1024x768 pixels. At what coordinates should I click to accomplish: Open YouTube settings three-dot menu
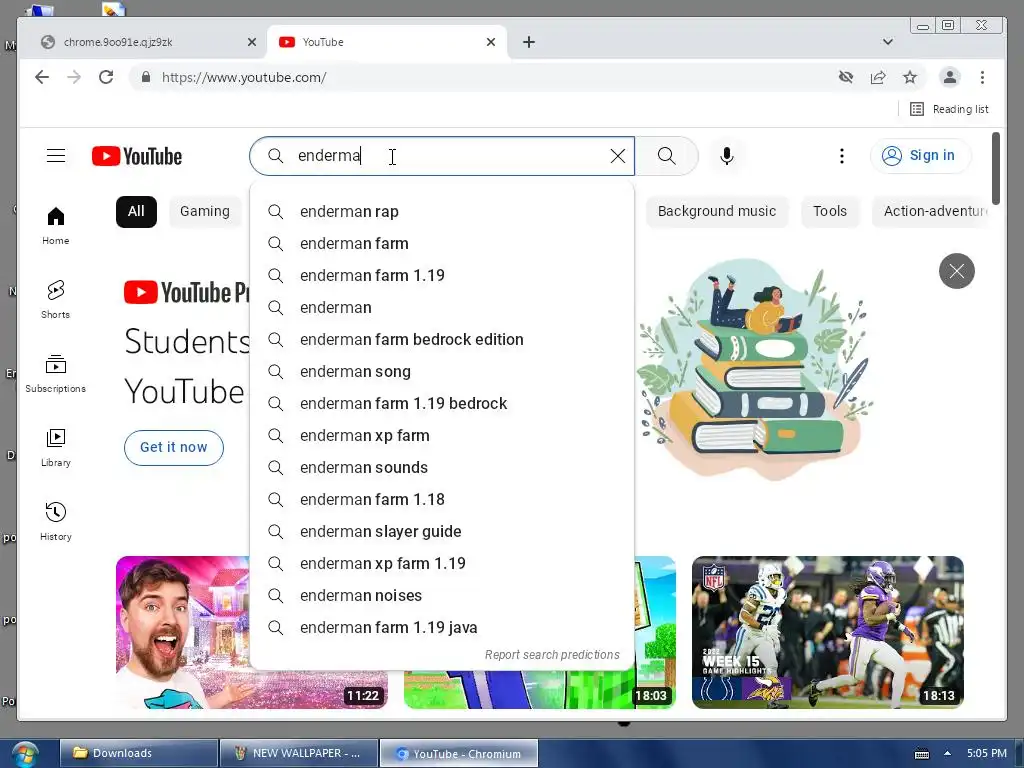click(842, 156)
